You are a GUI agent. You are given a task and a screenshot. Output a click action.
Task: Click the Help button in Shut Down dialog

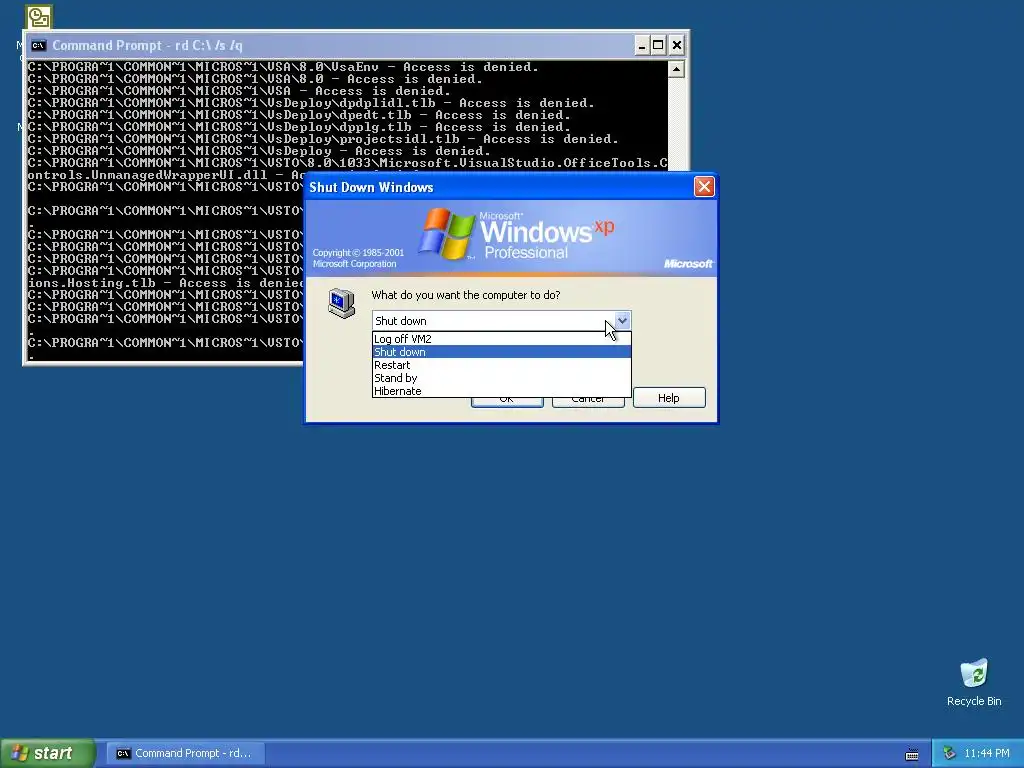[x=669, y=398]
